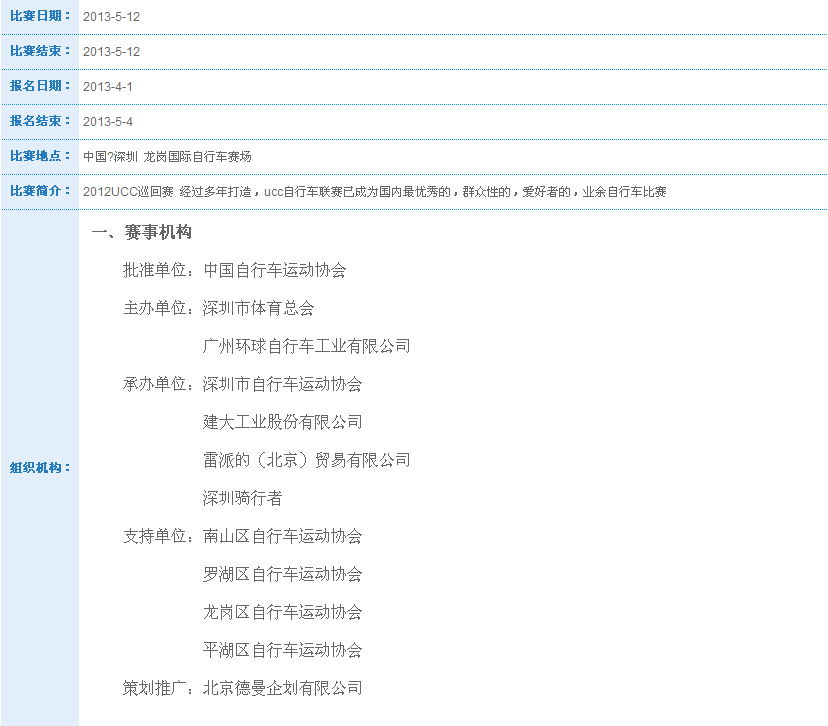The width and height of the screenshot is (828, 726).
Task: Click the 比赛日期 row label
Action: pos(40,16)
